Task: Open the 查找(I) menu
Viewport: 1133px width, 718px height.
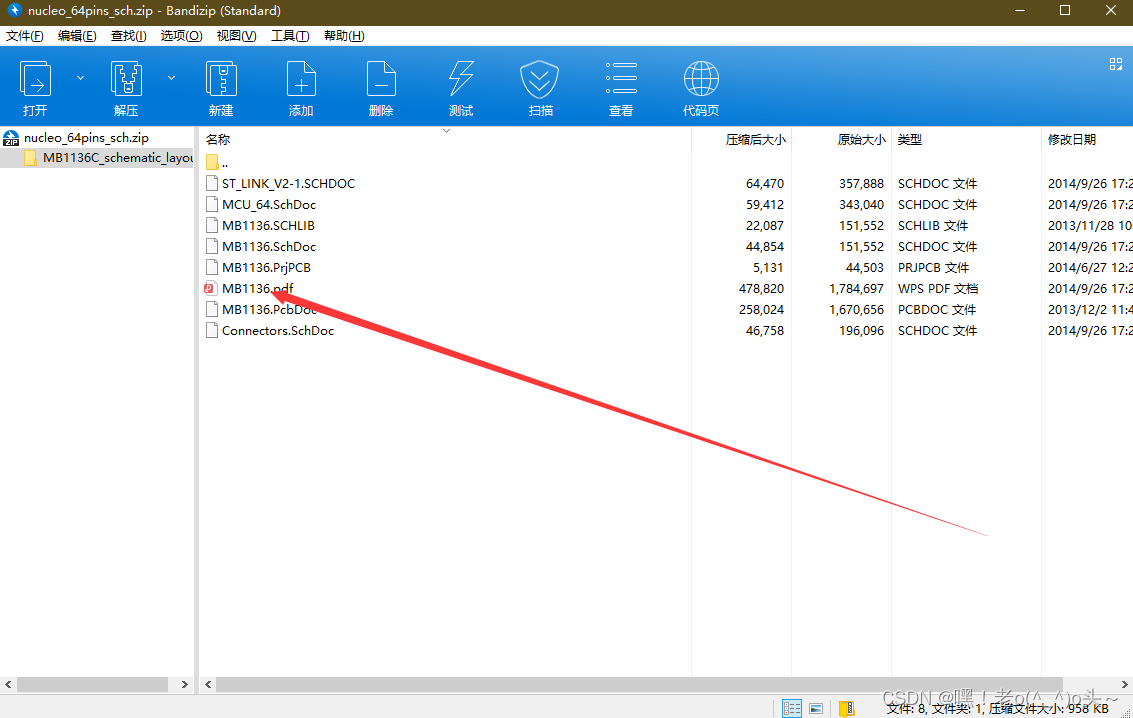Action: coord(129,36)
